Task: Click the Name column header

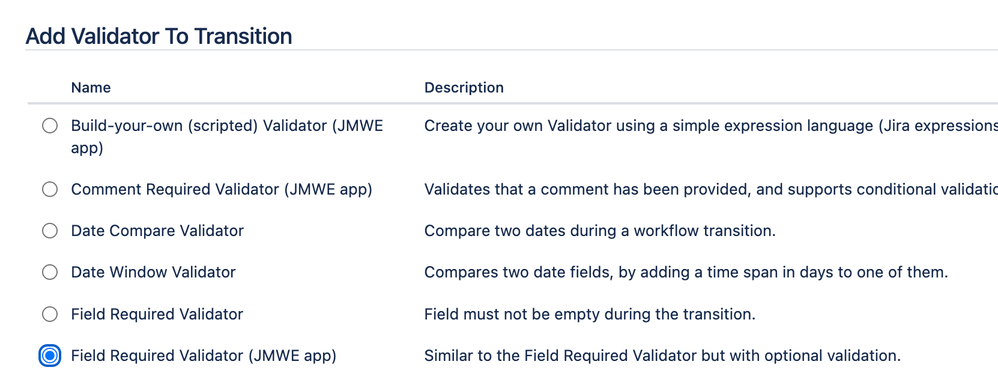Action: click(90, 87)
